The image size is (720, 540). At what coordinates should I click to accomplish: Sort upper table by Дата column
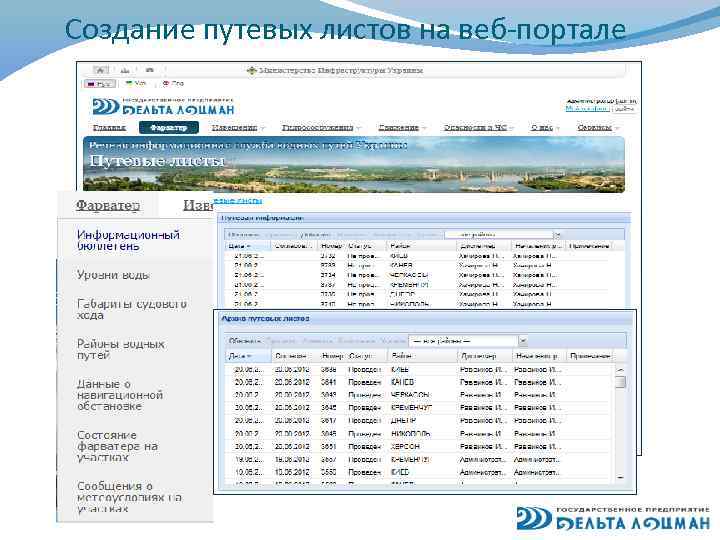247,246
